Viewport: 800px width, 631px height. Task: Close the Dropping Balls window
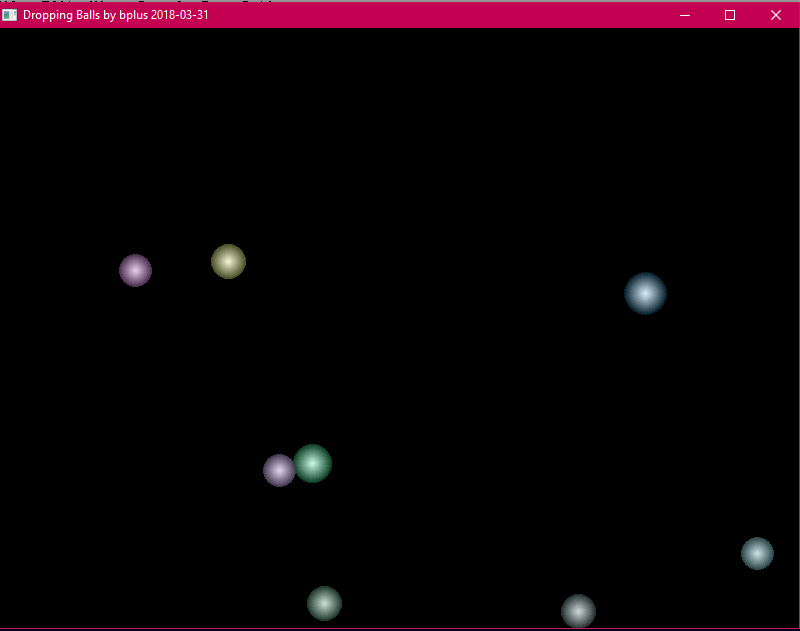776,15
